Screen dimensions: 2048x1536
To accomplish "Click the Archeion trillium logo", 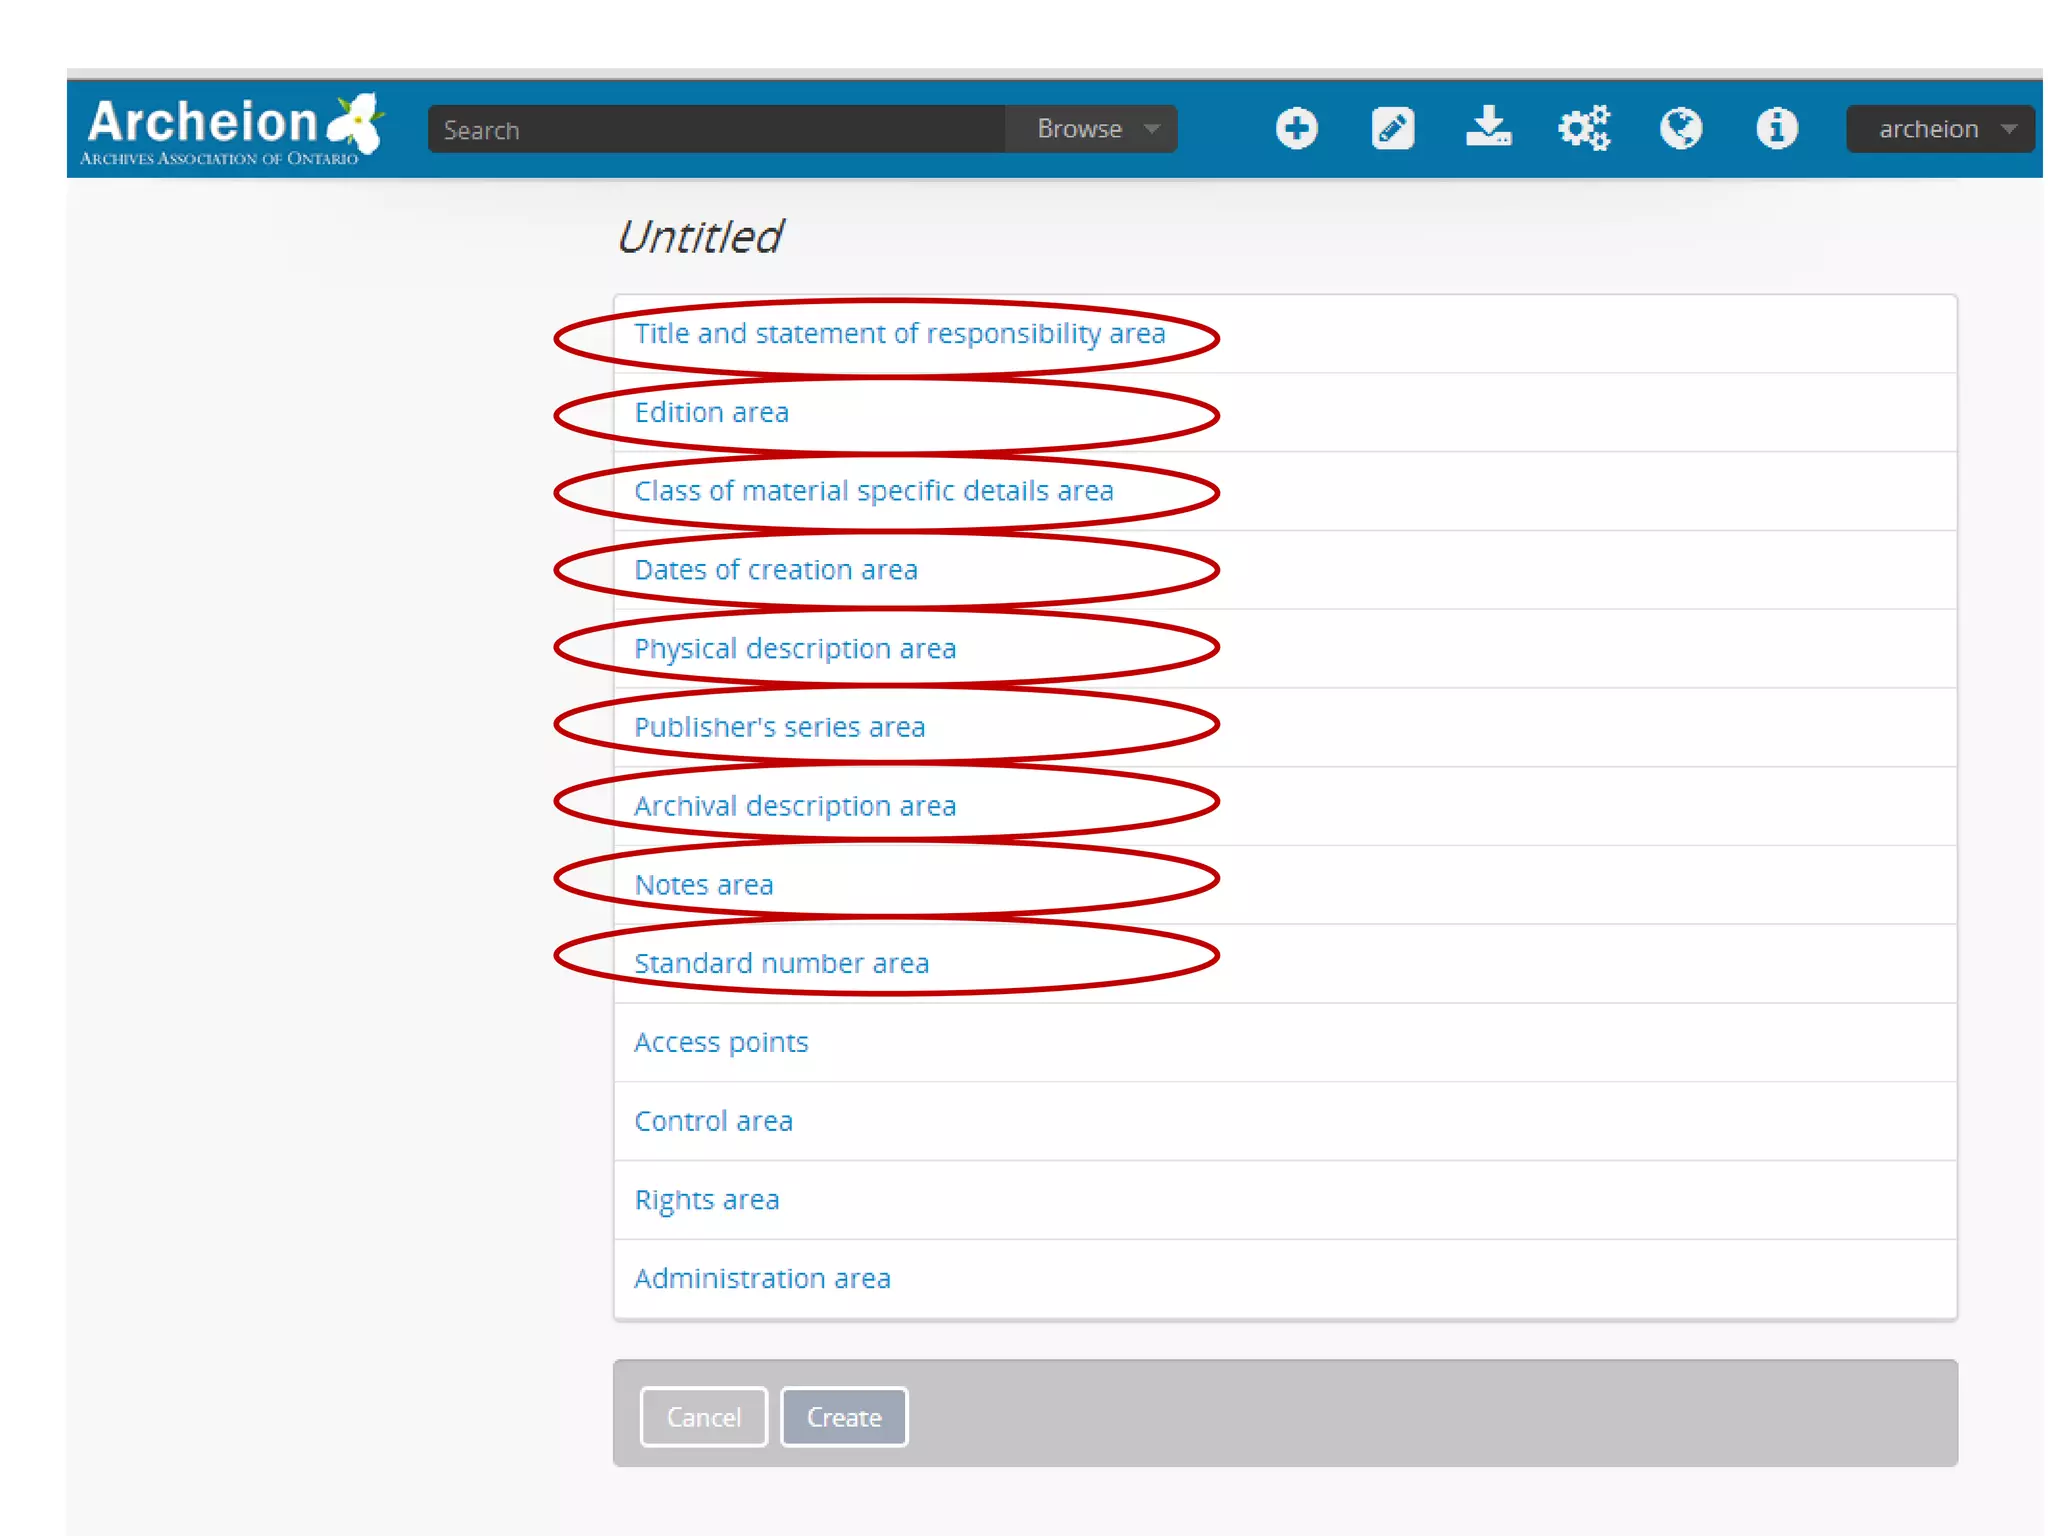I will tap(233, 129).
